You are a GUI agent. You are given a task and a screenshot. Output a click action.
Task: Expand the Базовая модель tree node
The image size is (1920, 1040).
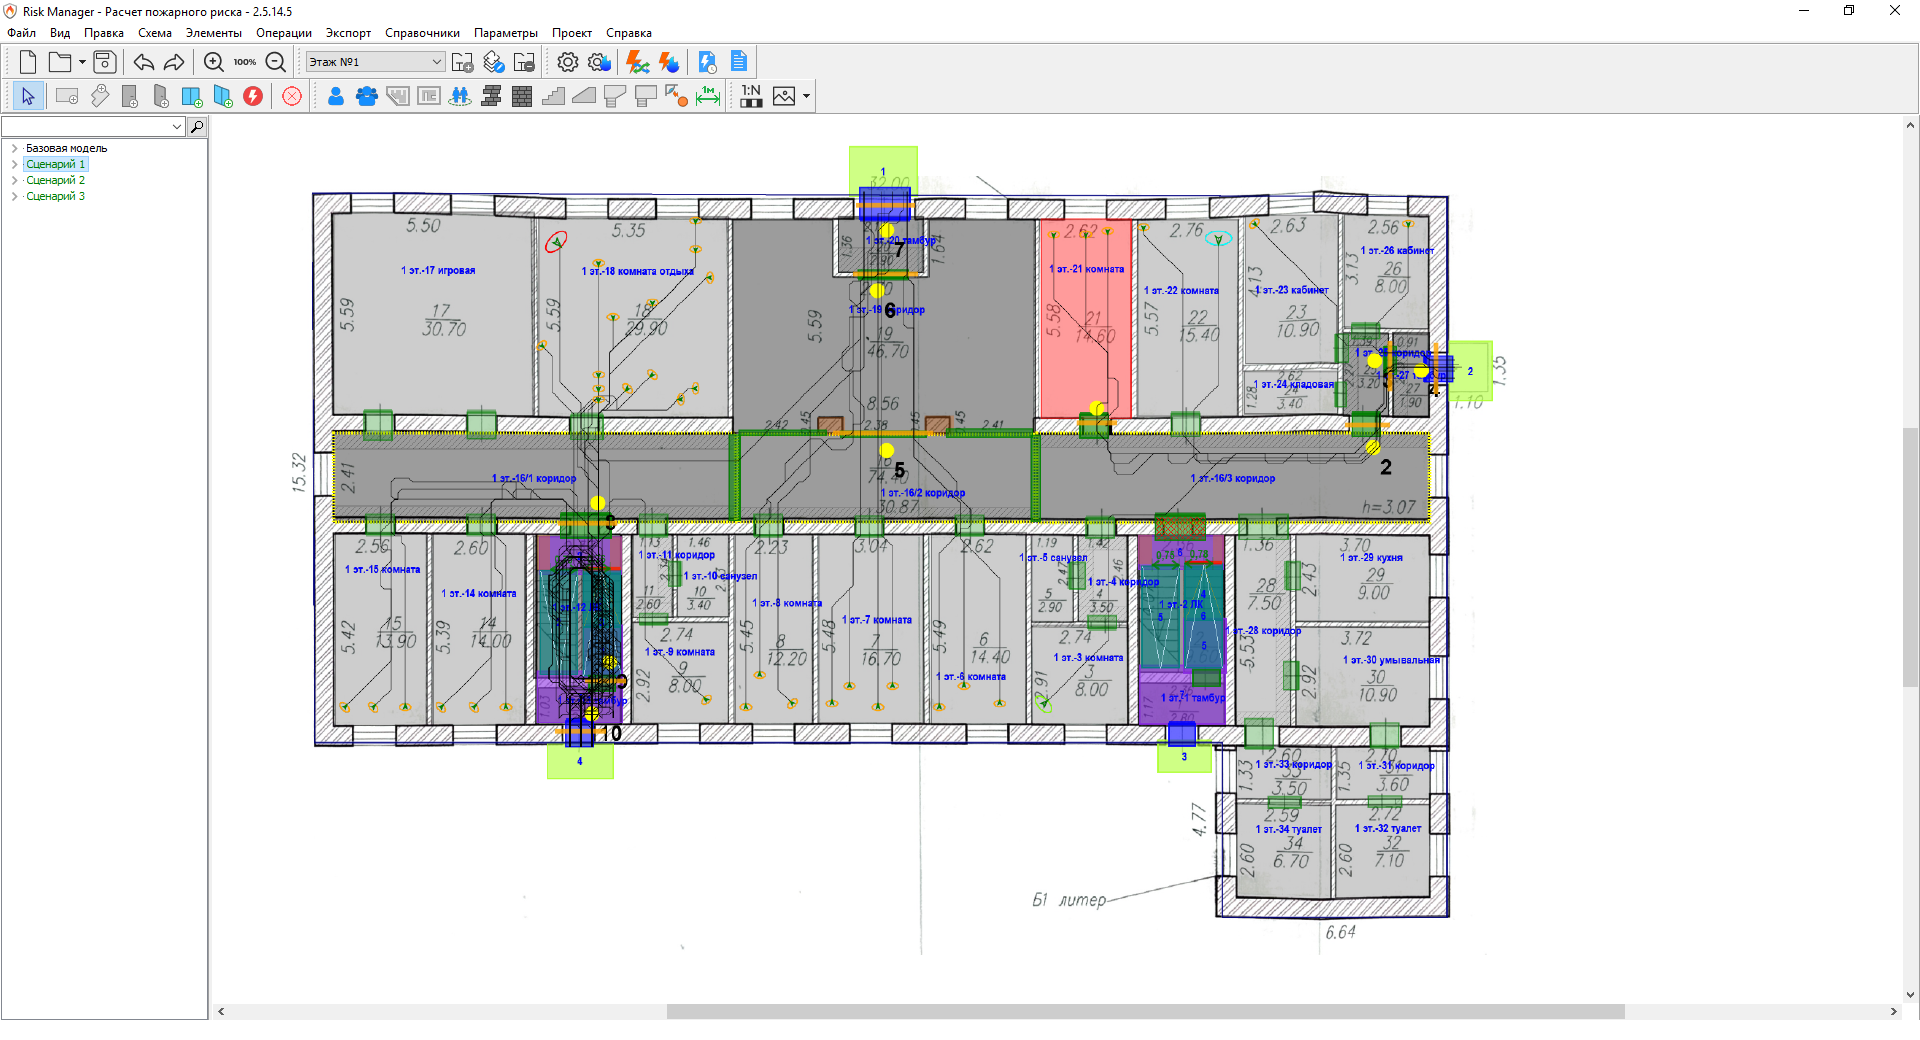15,148
